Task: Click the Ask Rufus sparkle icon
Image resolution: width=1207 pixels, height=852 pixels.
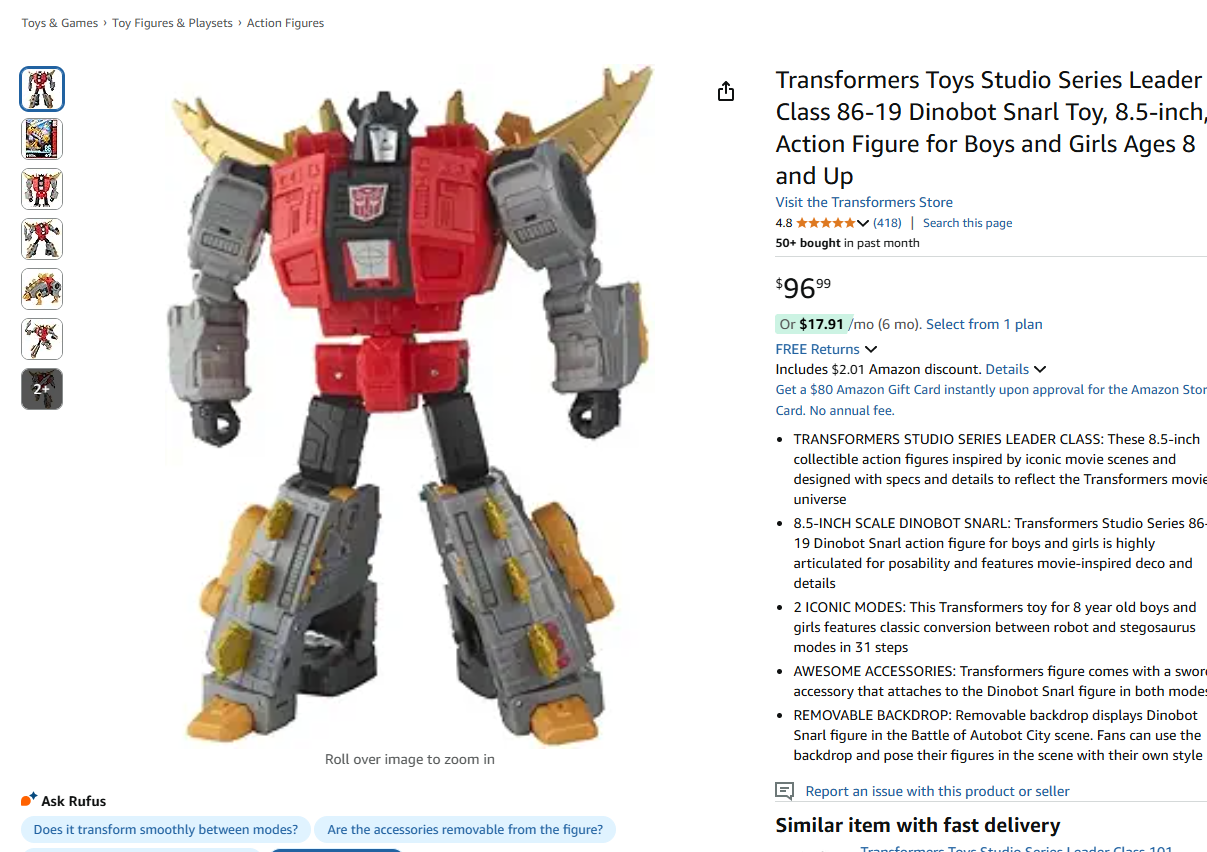Action: [x=29, y=800]
